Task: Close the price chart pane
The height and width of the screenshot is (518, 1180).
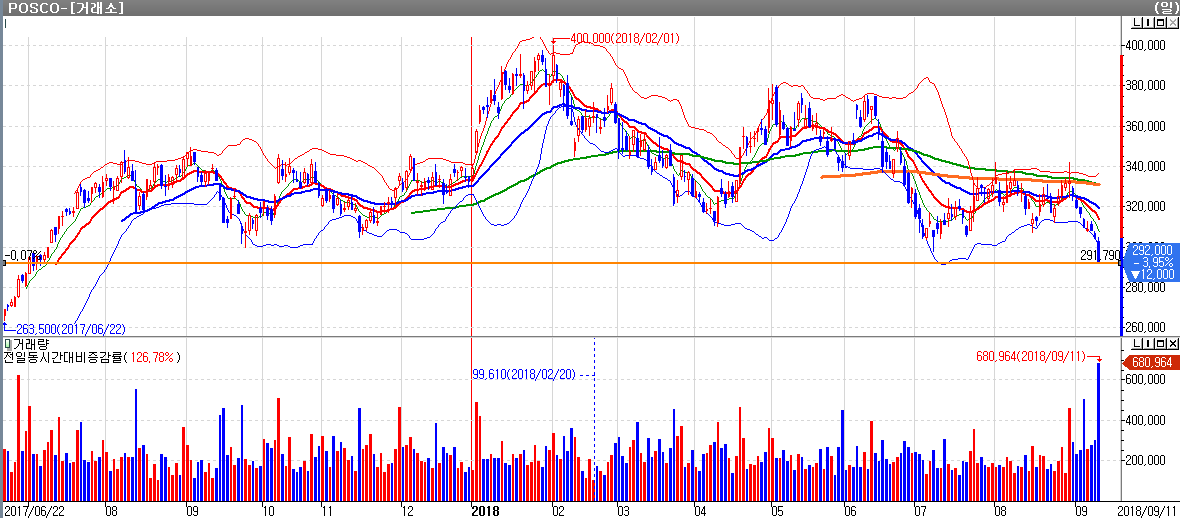Action: pos(1173,22)
